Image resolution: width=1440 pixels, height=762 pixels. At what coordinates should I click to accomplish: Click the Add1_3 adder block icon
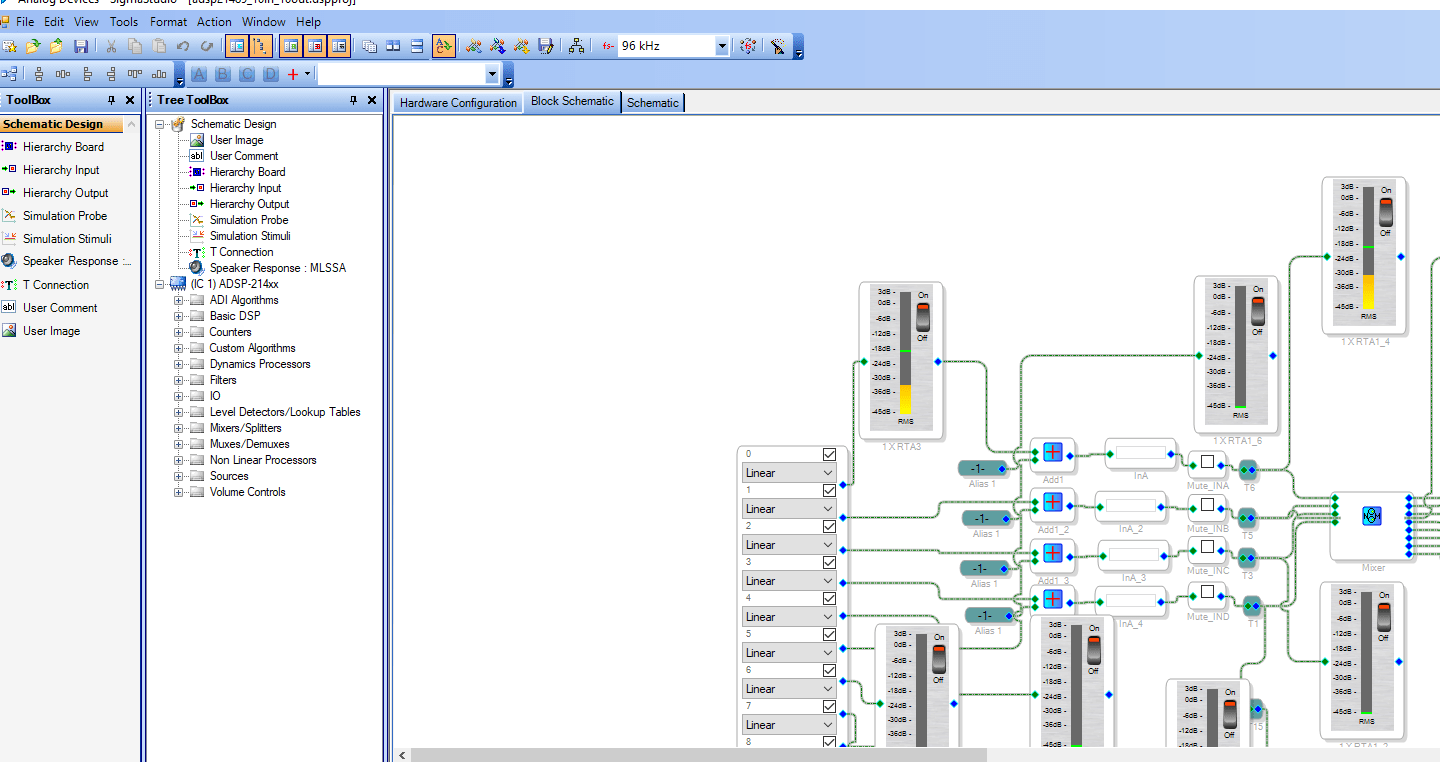(1052, 552)
